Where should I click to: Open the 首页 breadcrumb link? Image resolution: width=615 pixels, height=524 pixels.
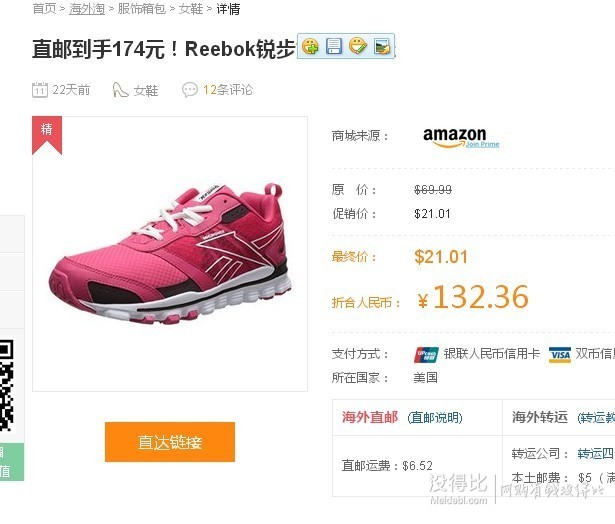(x=44, y=9)
